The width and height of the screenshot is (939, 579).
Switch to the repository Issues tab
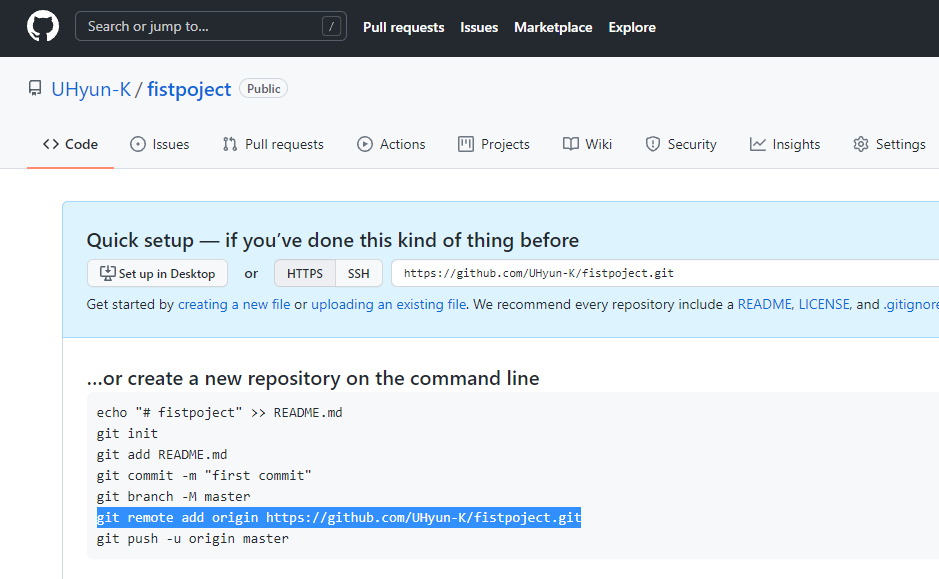pyautogui.click(x=159, y=144)
